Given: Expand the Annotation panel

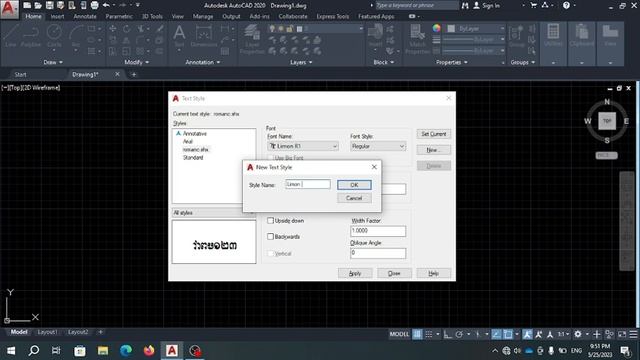Looking at the screenshot, I should pyautogui.click(x=203, y=62).
